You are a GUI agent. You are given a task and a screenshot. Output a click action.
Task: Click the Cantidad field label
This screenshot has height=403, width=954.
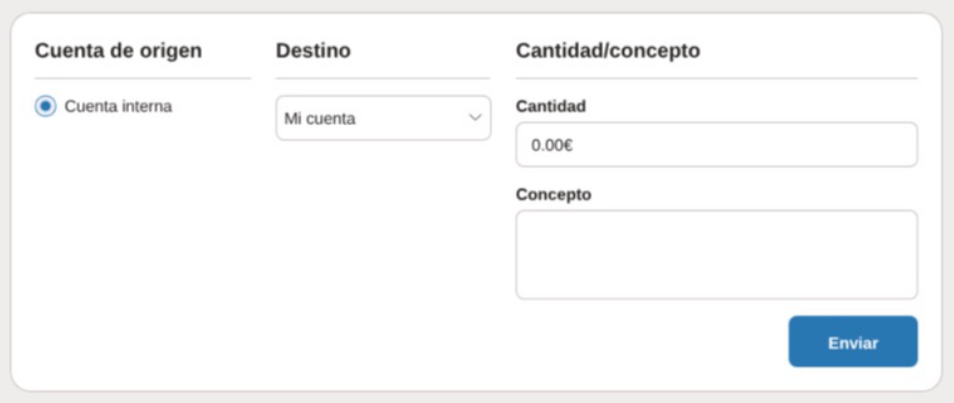[551, 105]
